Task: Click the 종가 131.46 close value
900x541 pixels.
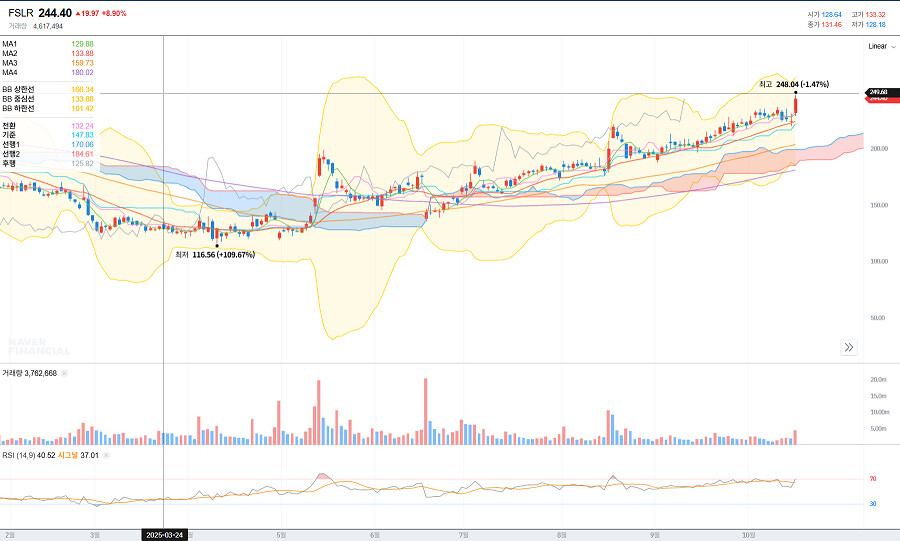Action: [824, 25]
